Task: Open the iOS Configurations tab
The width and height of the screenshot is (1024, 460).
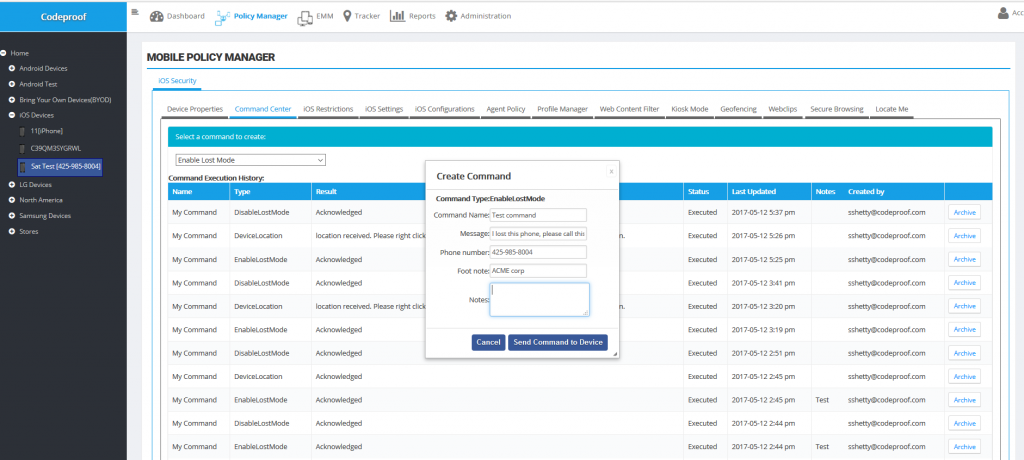Action: click(x=445, y=109)
